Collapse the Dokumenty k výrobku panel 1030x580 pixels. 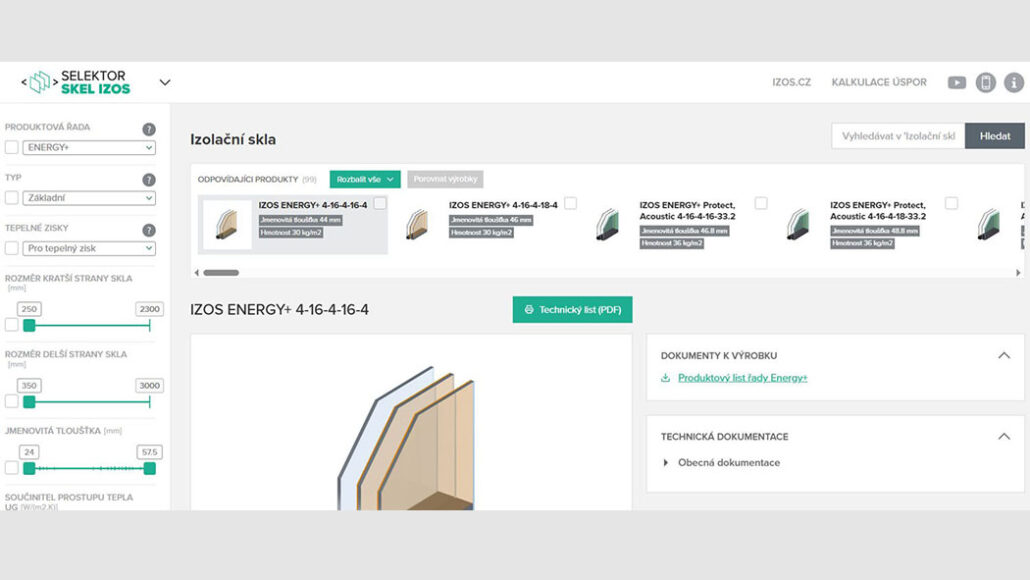[x=1004, y=356]
